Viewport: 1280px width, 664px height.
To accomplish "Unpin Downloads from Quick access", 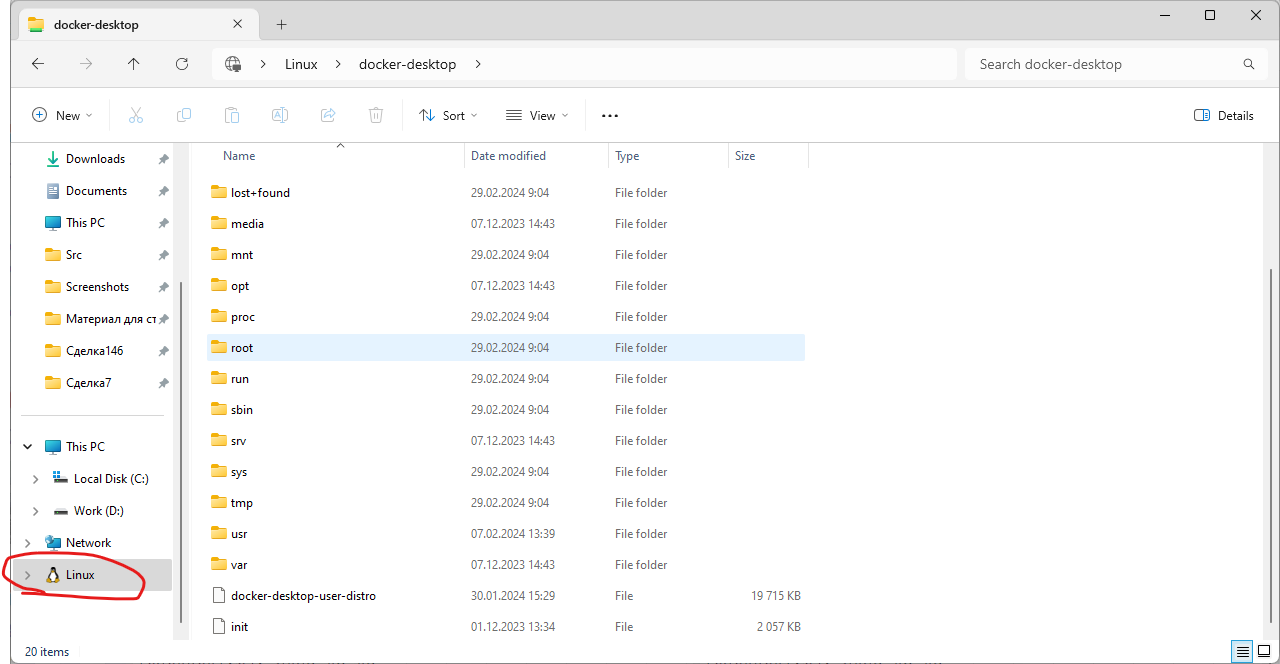I will click(163, 159).
